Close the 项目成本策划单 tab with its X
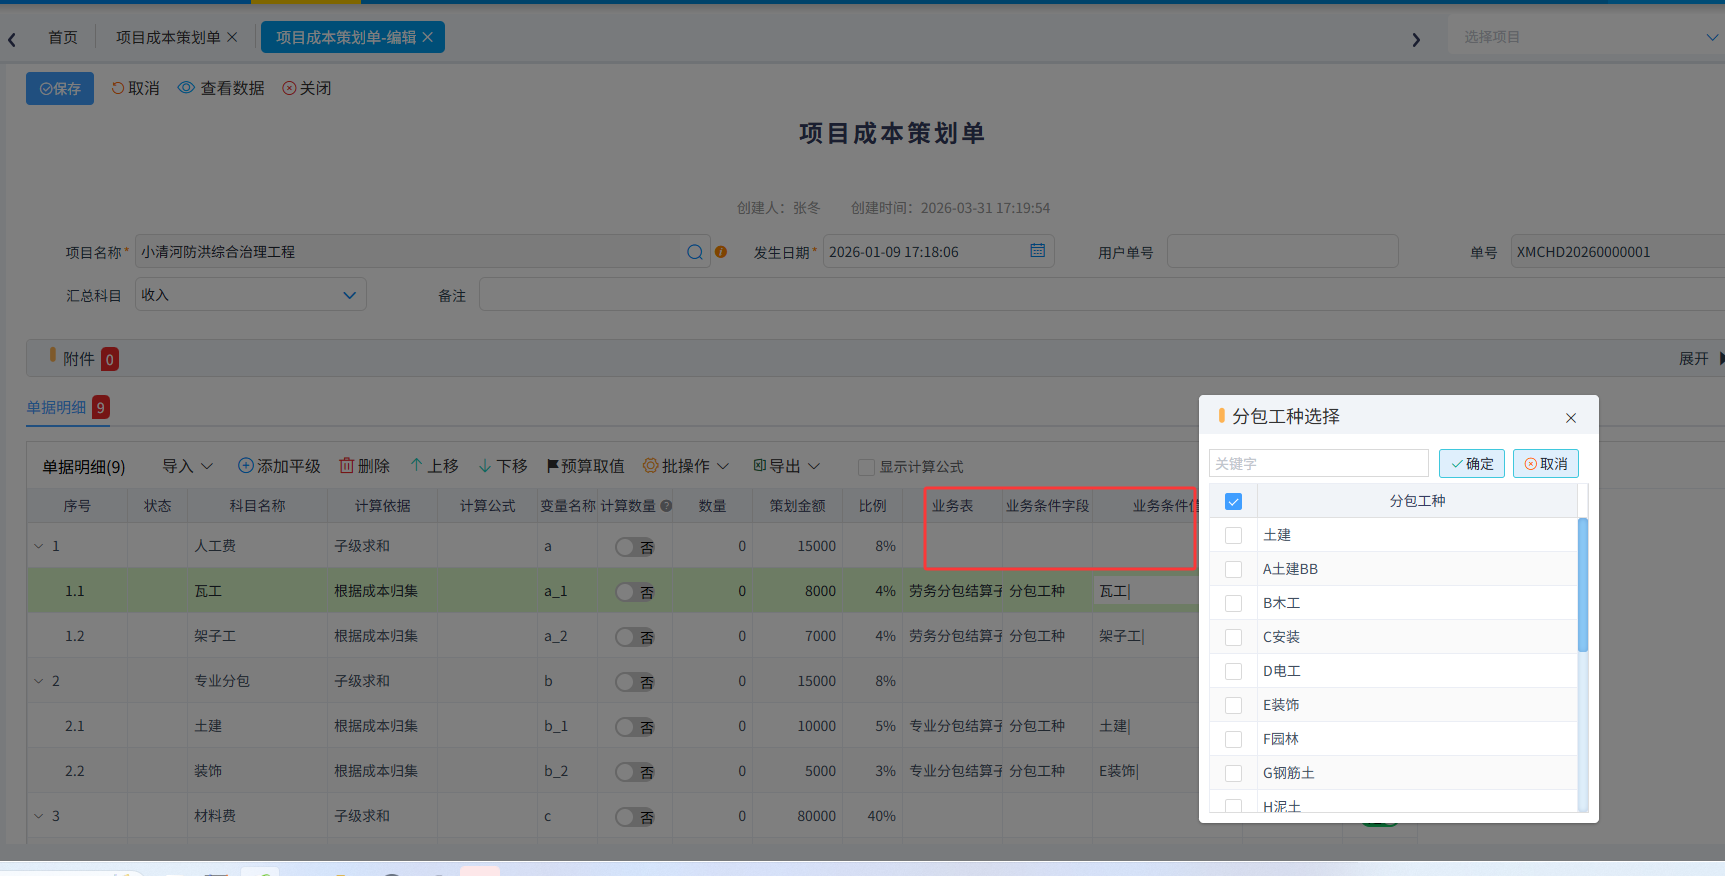This screenshot has width=1725, height=876. tap(232, 37)
